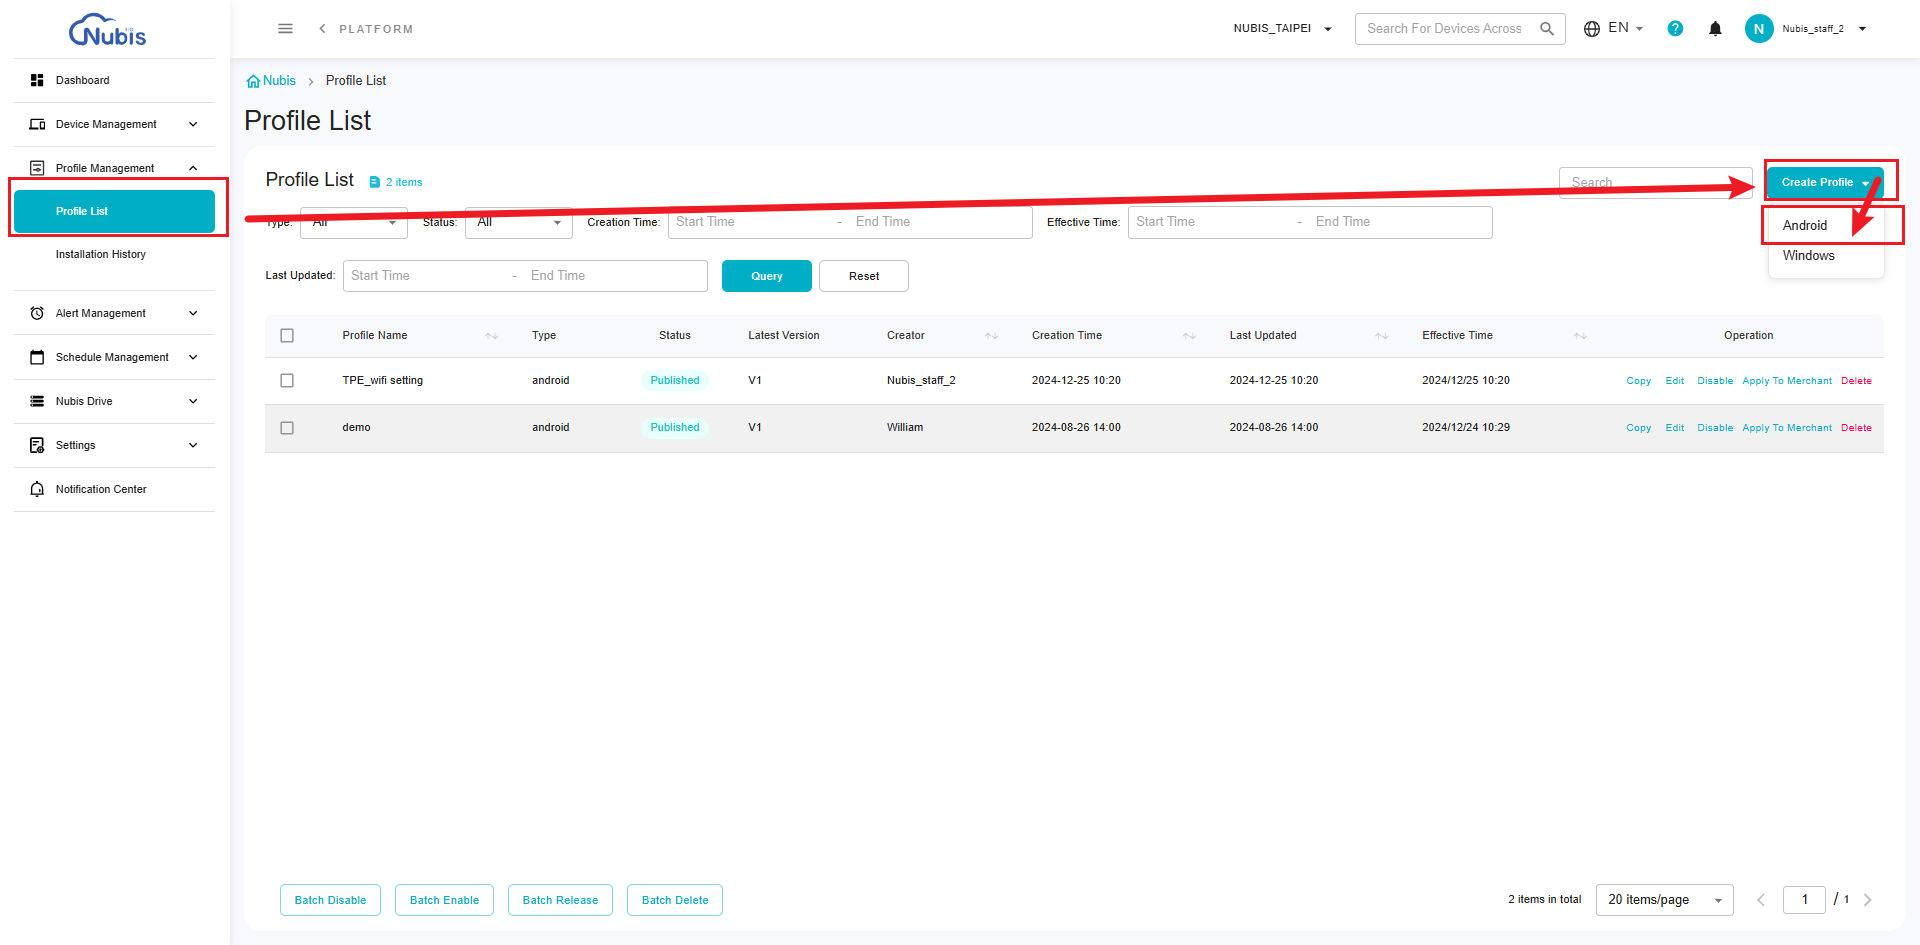Expand Nubis Drive menu
1920x945 pixels.
tap(193, 401)
